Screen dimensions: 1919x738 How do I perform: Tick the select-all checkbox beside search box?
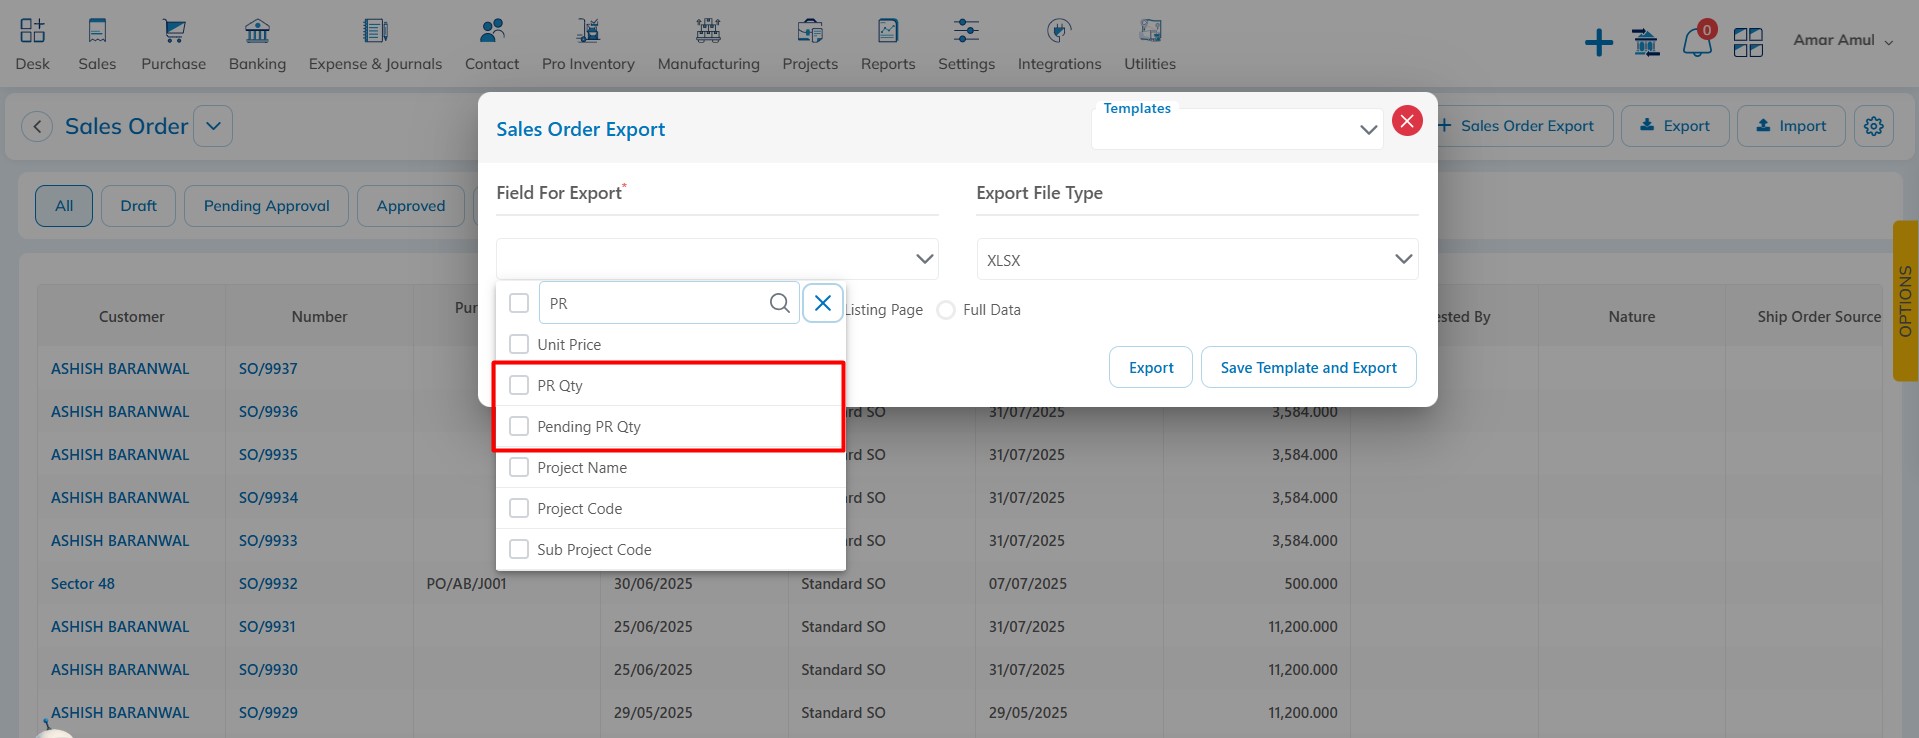click(519, 303)
